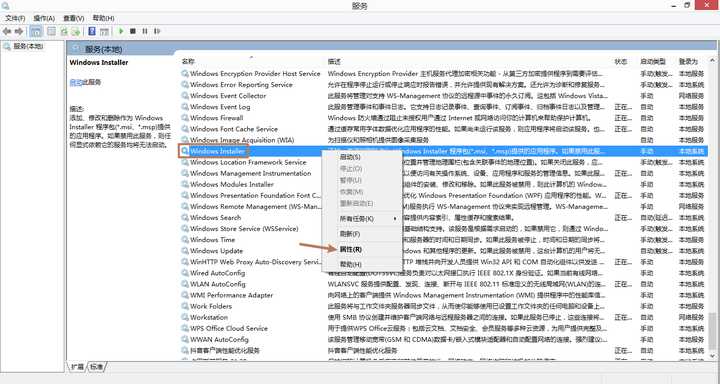The height and width of the screenshot is (384, 720).
Task: Open the 文件(F) menu
Action: pos(15,18)
